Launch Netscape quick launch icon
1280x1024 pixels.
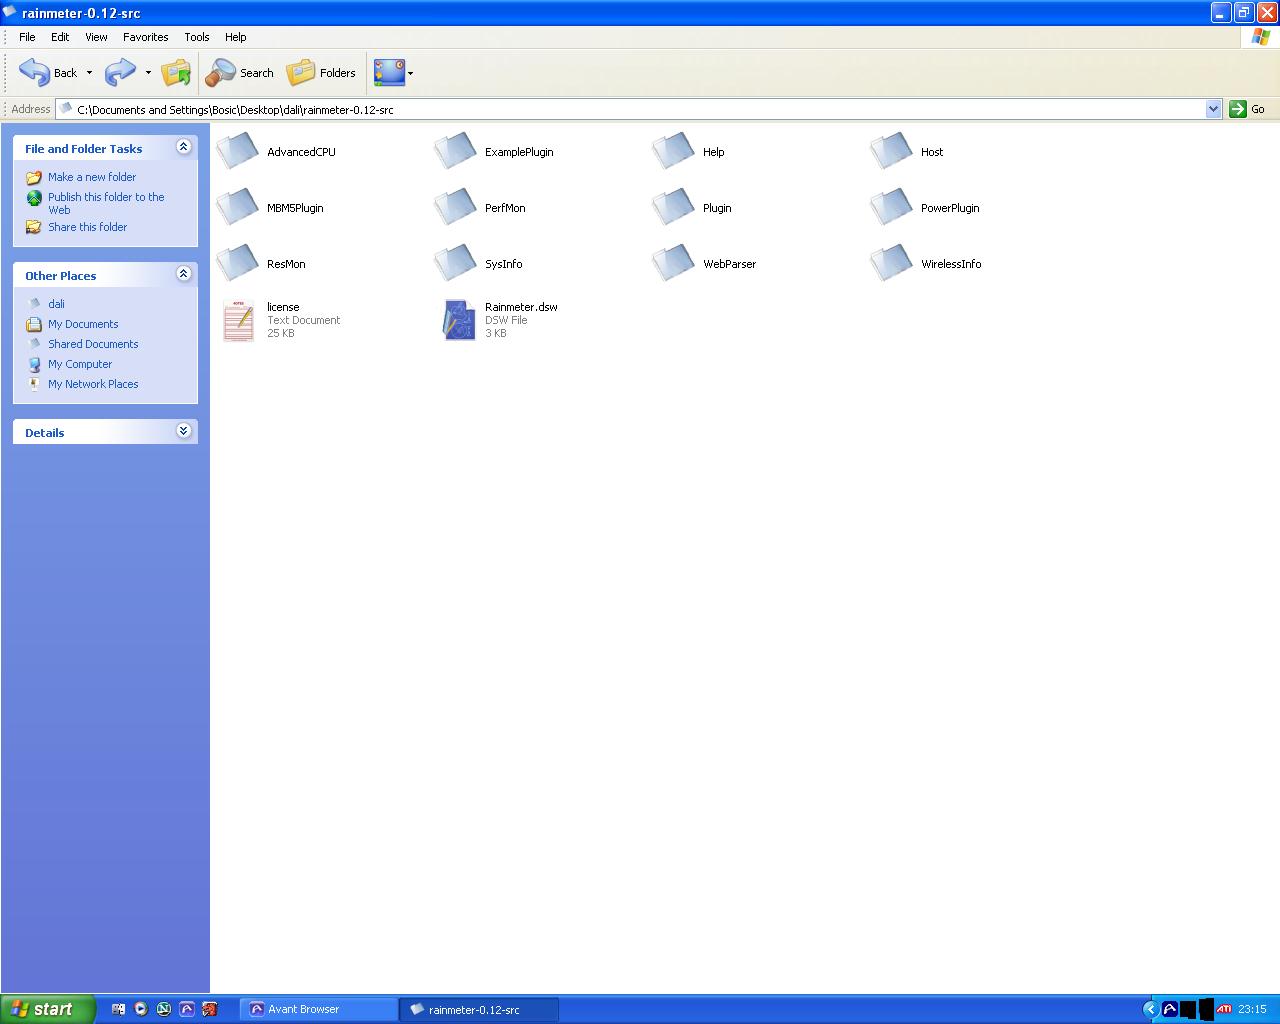[164, 1009]
